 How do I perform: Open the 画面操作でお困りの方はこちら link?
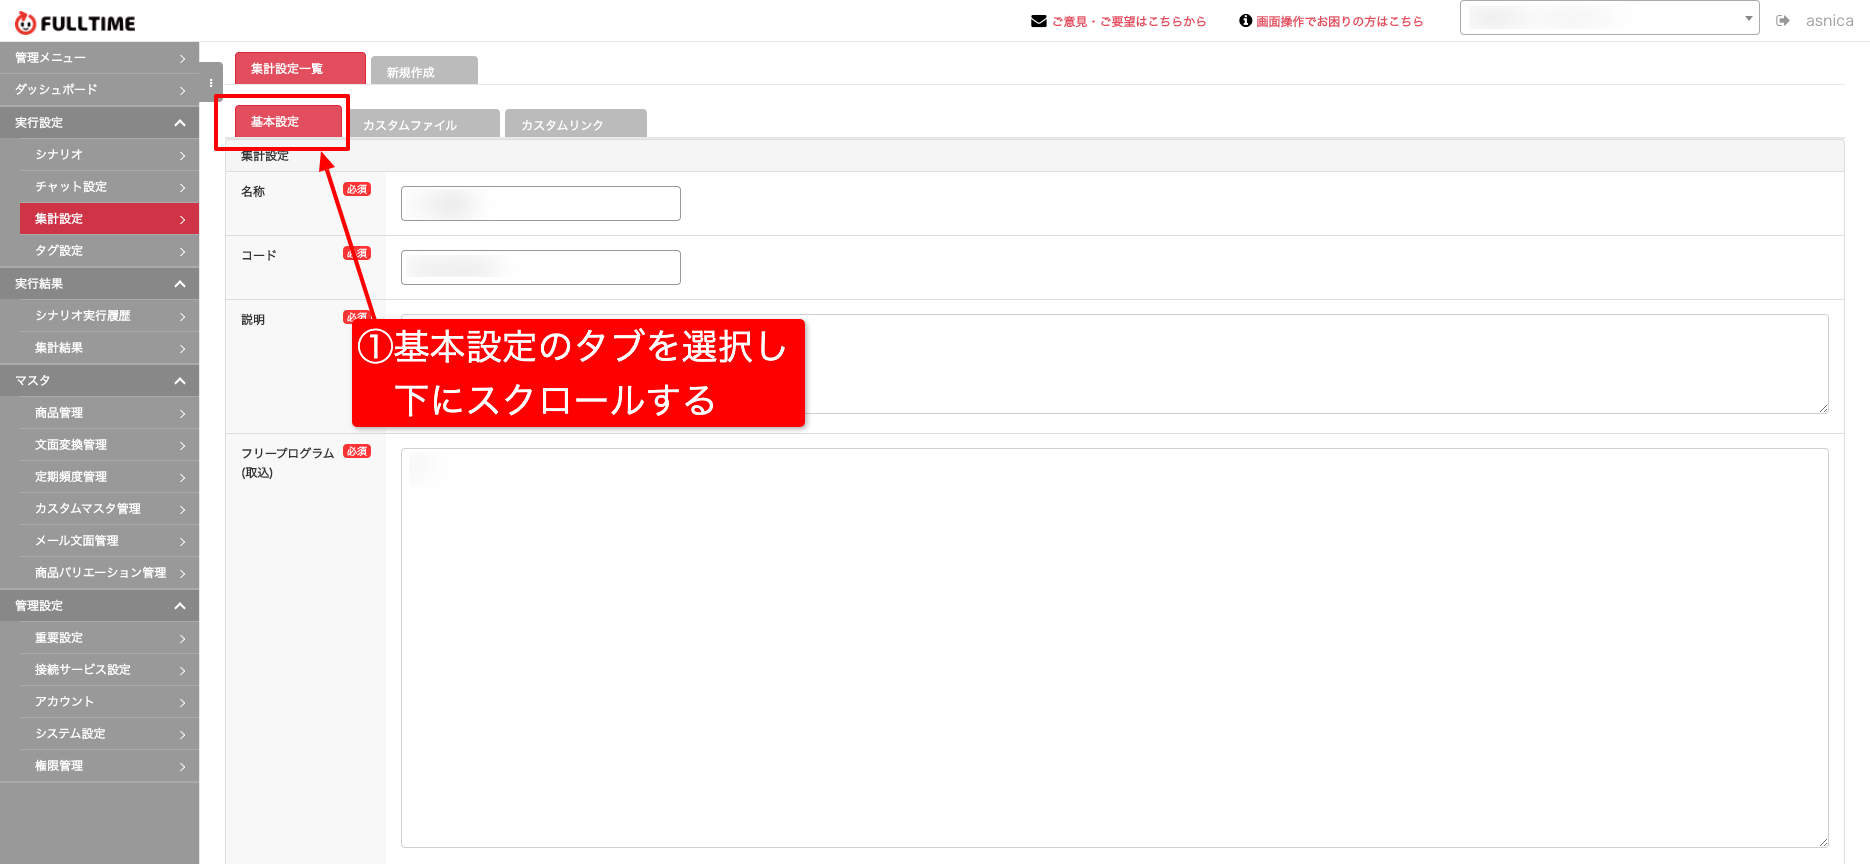click(1340, 21)
